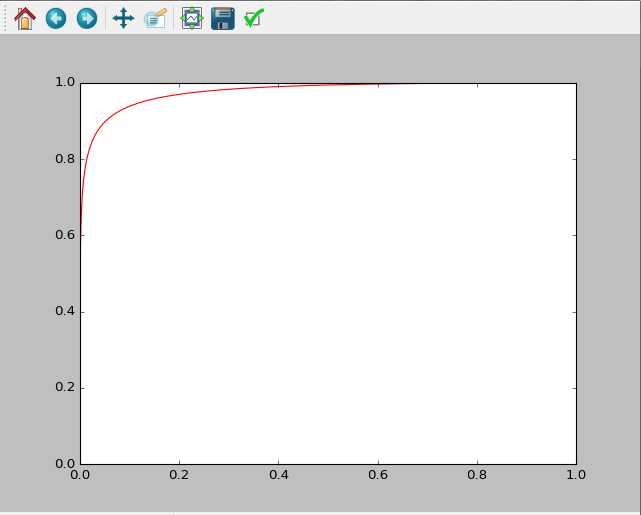Viewport: 641px width, 515px height.
Task: Open the Configure subplots dialog
Action: pyautogui.click(x=192, y=18)
